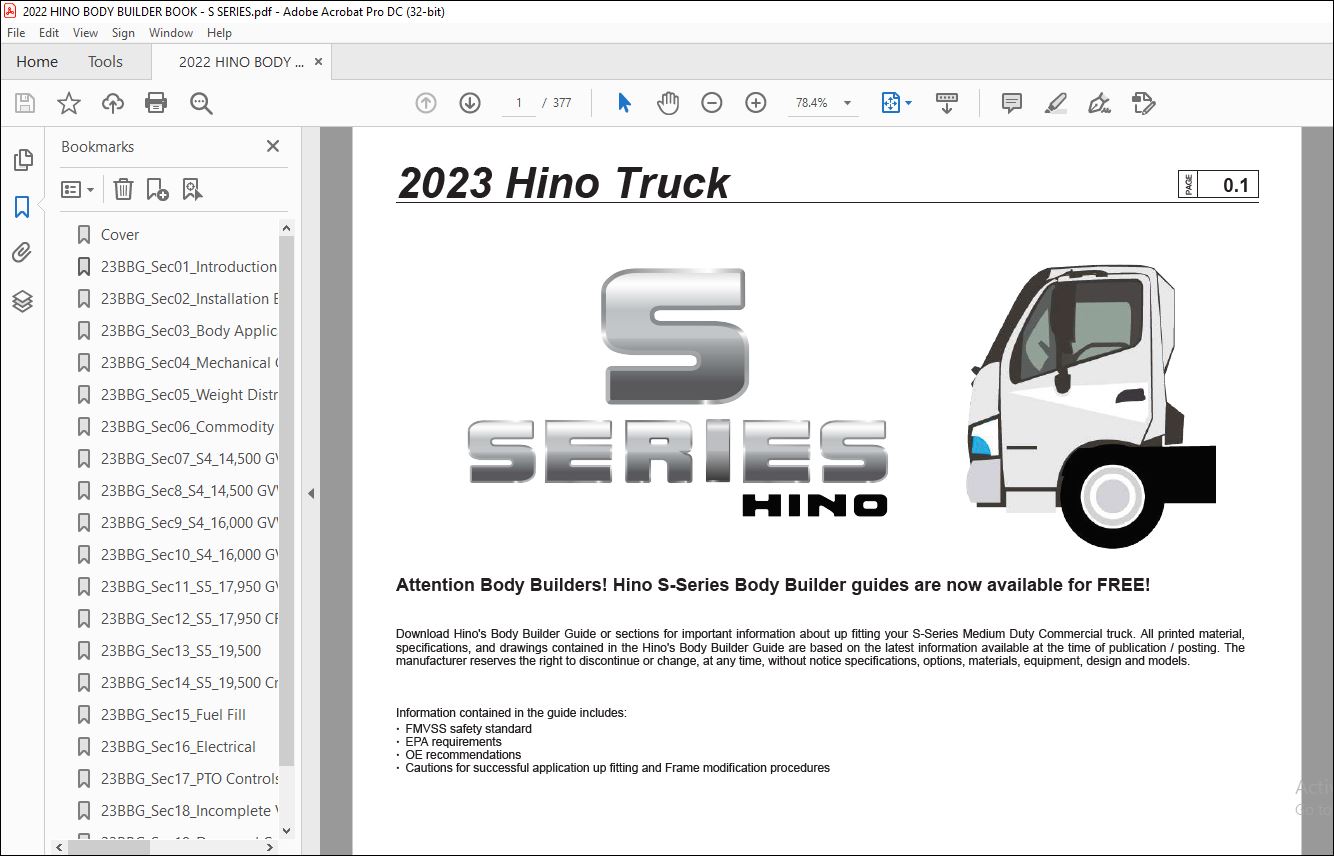Image resolution: width=1334 pixels, height=856 pixels.
Task: Close the 2022 HINO BODY document tab
Action: (319, 61)
